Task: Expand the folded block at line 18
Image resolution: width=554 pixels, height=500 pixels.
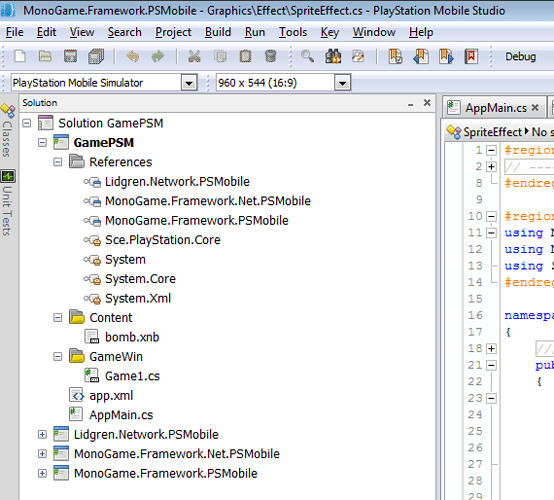Action: click(491, 348)
